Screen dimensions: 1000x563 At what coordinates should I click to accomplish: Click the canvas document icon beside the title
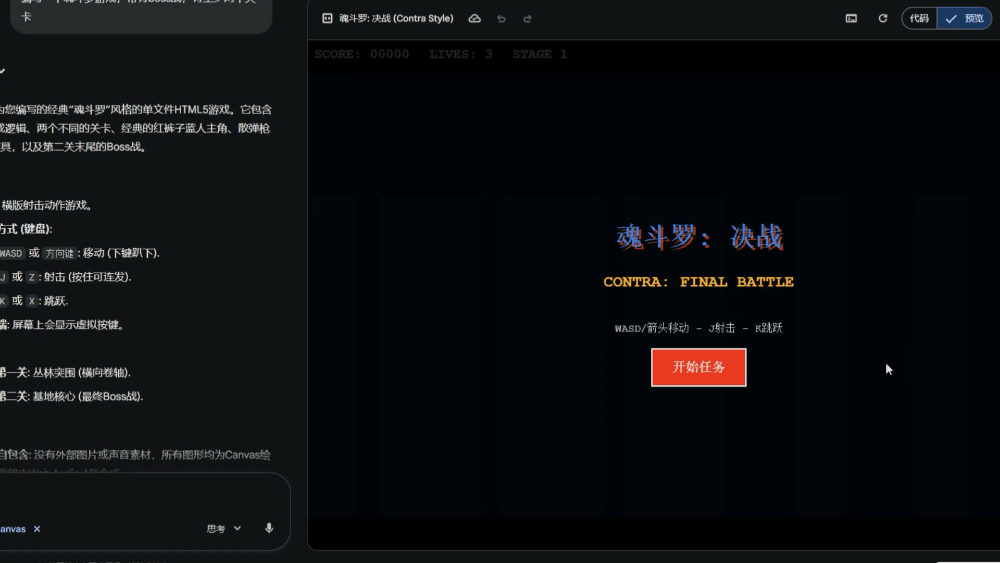(x=327, y=18)
